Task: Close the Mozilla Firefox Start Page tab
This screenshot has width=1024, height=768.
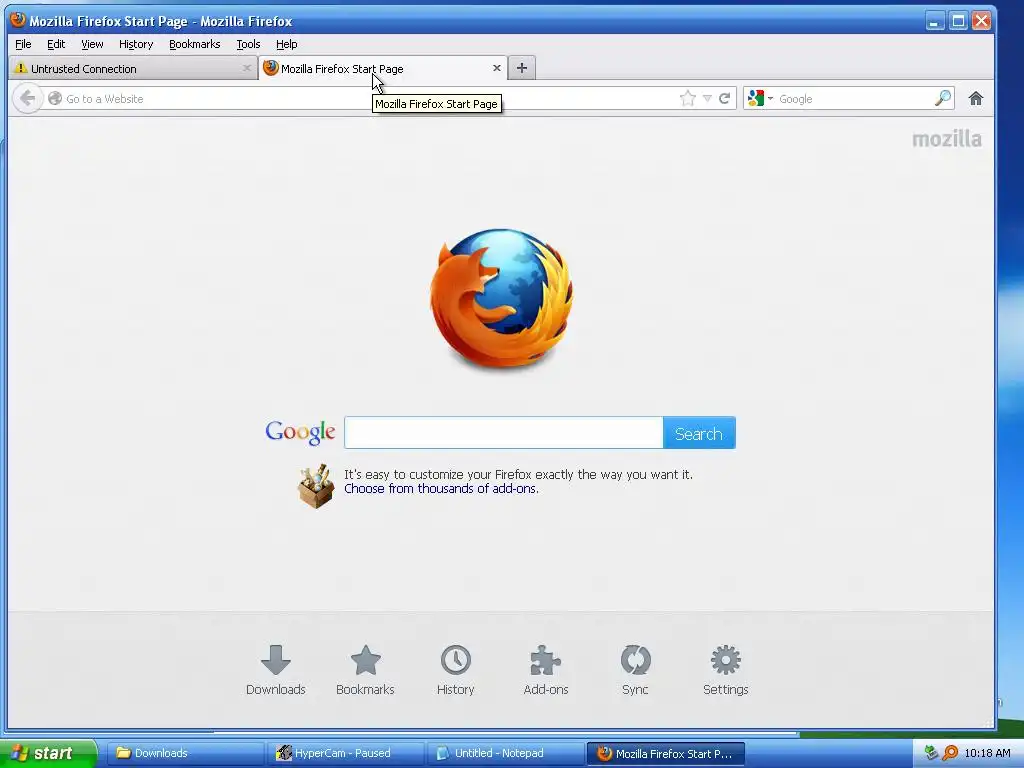Action: 496,68
